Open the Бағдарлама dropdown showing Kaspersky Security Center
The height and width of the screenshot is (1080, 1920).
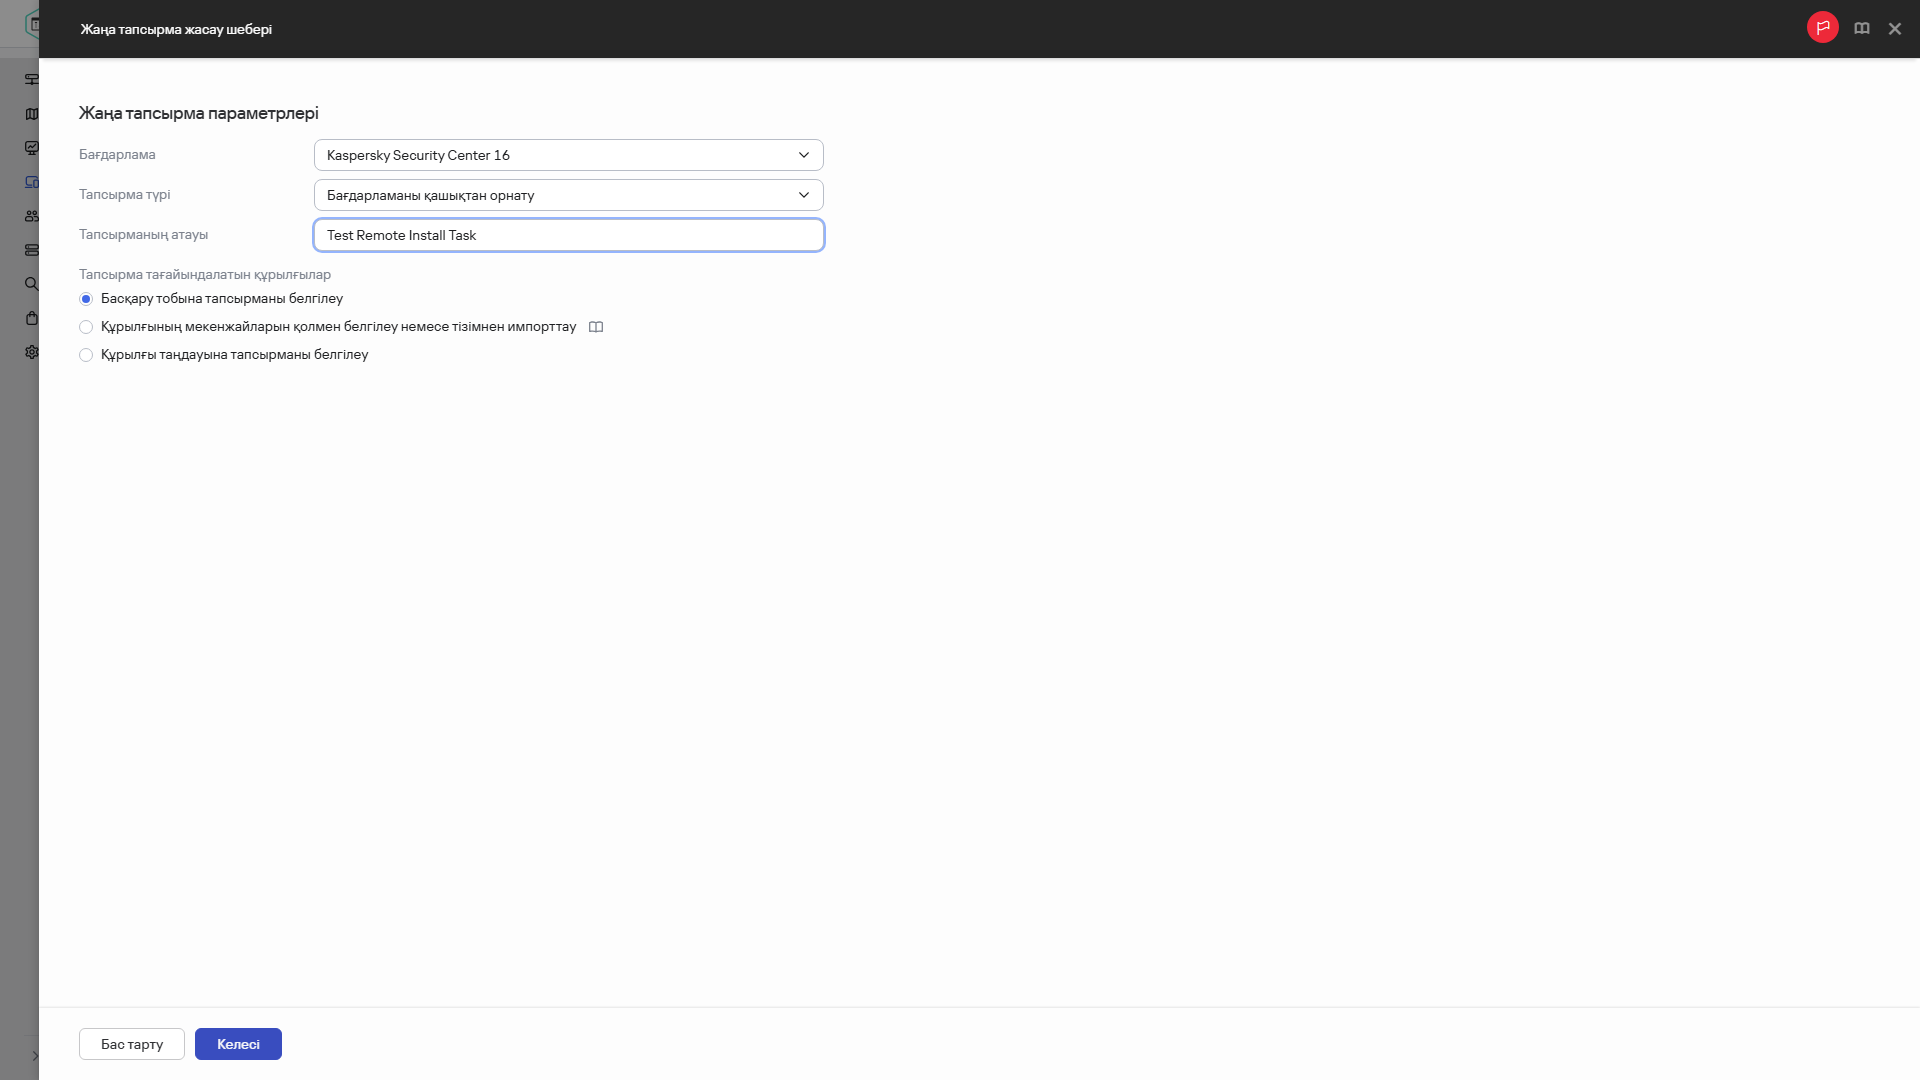tap(568, 155)
